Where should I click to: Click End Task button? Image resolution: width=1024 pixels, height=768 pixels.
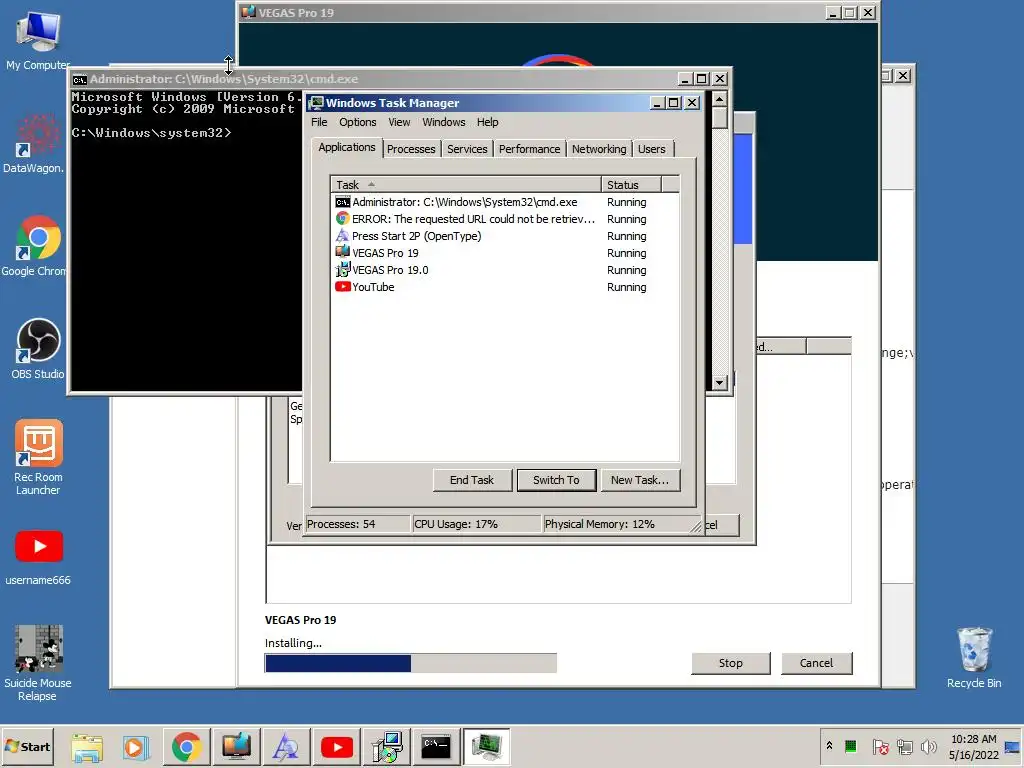tap(472, 480)
